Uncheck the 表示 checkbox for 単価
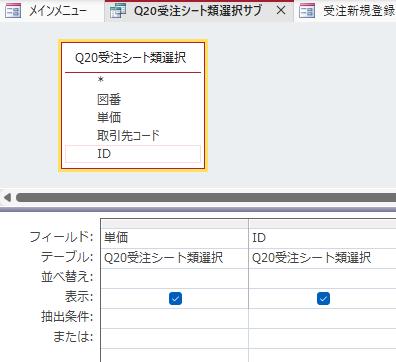The image size is (396, 362). pos(175,298)
